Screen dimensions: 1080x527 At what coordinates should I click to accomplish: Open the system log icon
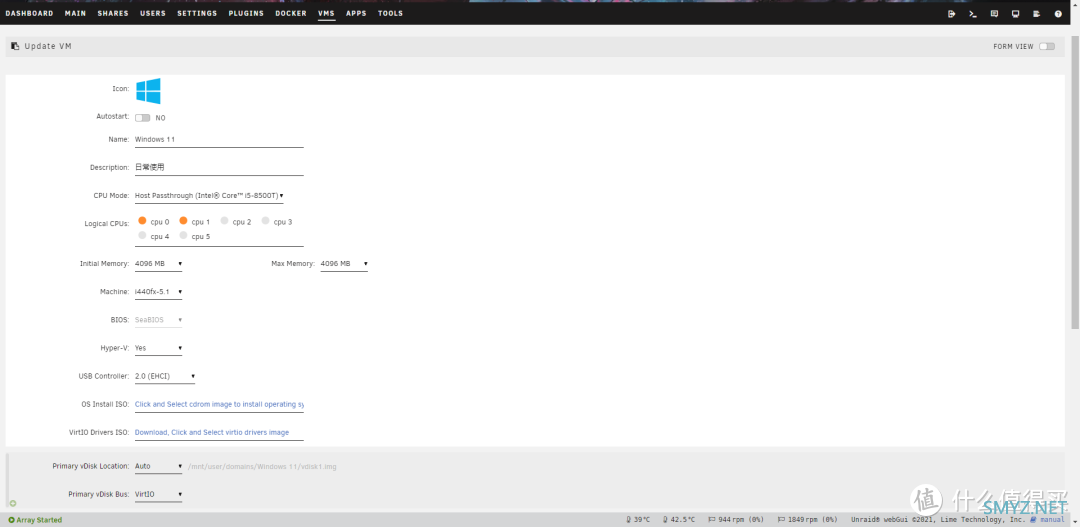[x=1036, y=14]
